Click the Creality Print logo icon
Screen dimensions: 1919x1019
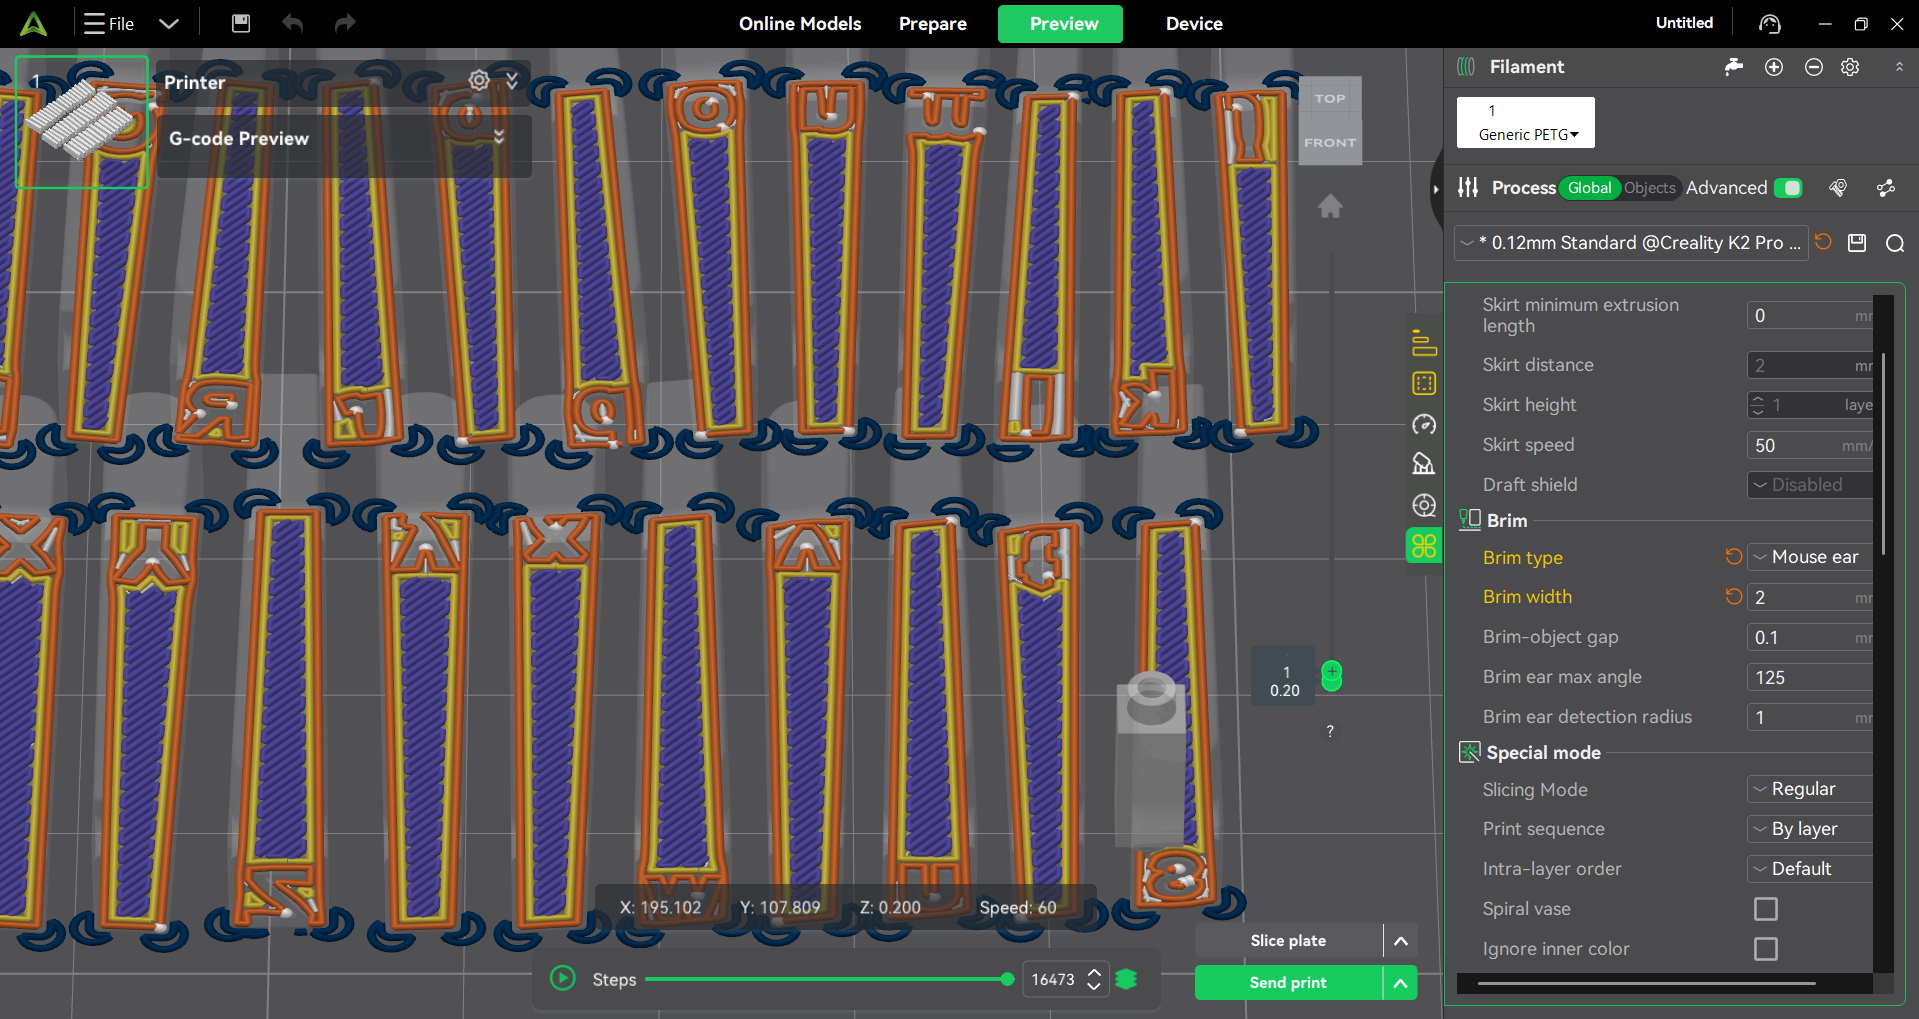[33, 23]
